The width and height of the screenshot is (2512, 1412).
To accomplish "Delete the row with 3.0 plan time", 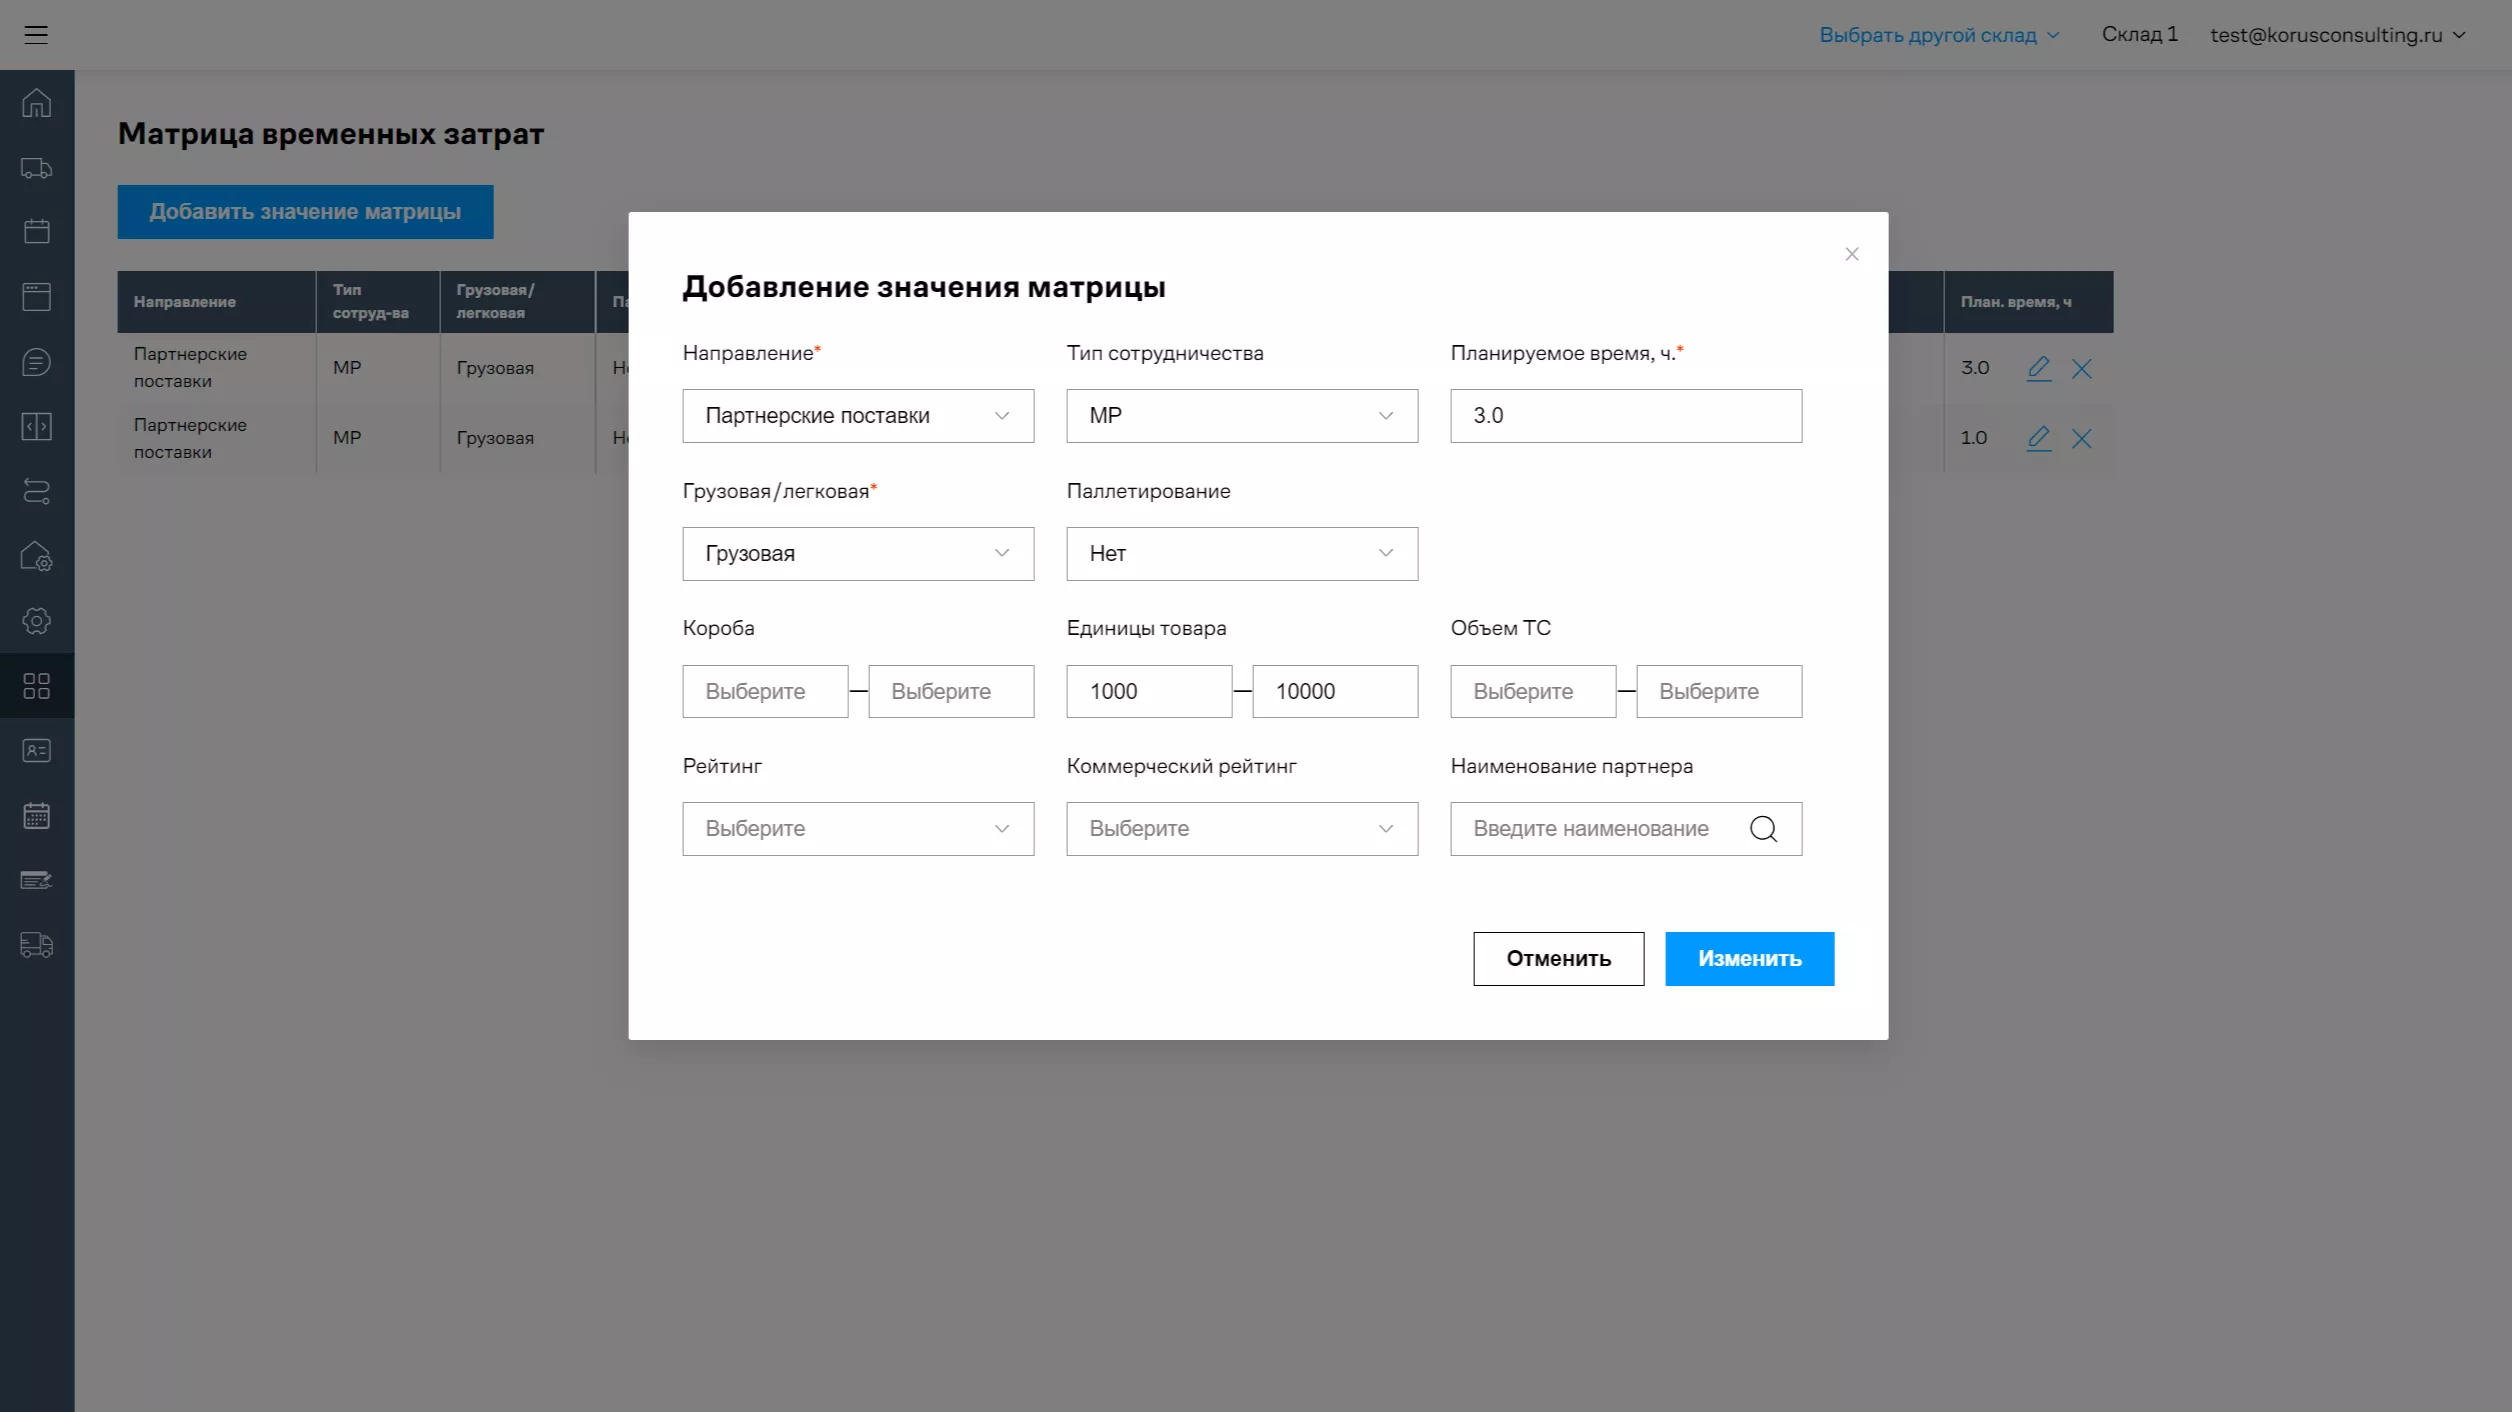I will (x=2082, y=368).
